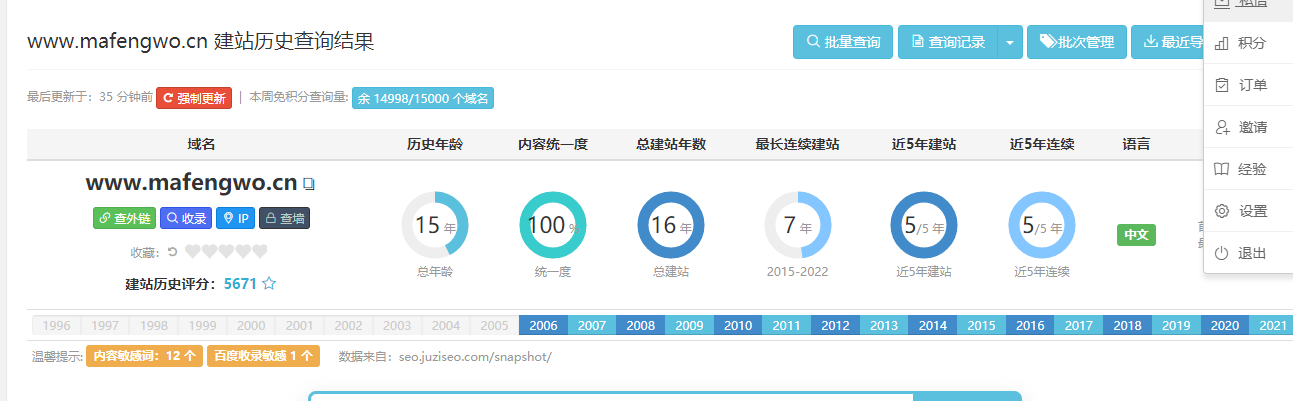Click 退出 to log out
1293x401 pixels.
coord(1248,253)
